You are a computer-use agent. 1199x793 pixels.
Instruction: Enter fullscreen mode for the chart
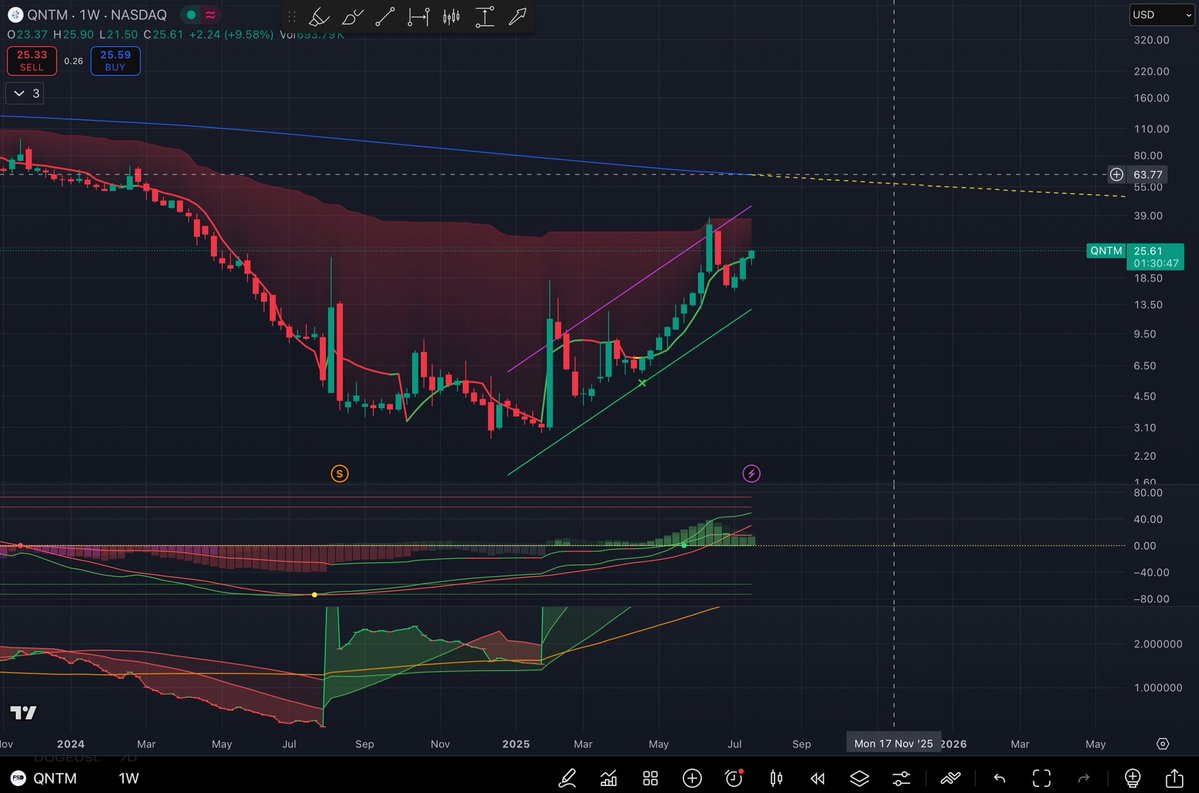pyautogui.click(x=1041, y=778)
